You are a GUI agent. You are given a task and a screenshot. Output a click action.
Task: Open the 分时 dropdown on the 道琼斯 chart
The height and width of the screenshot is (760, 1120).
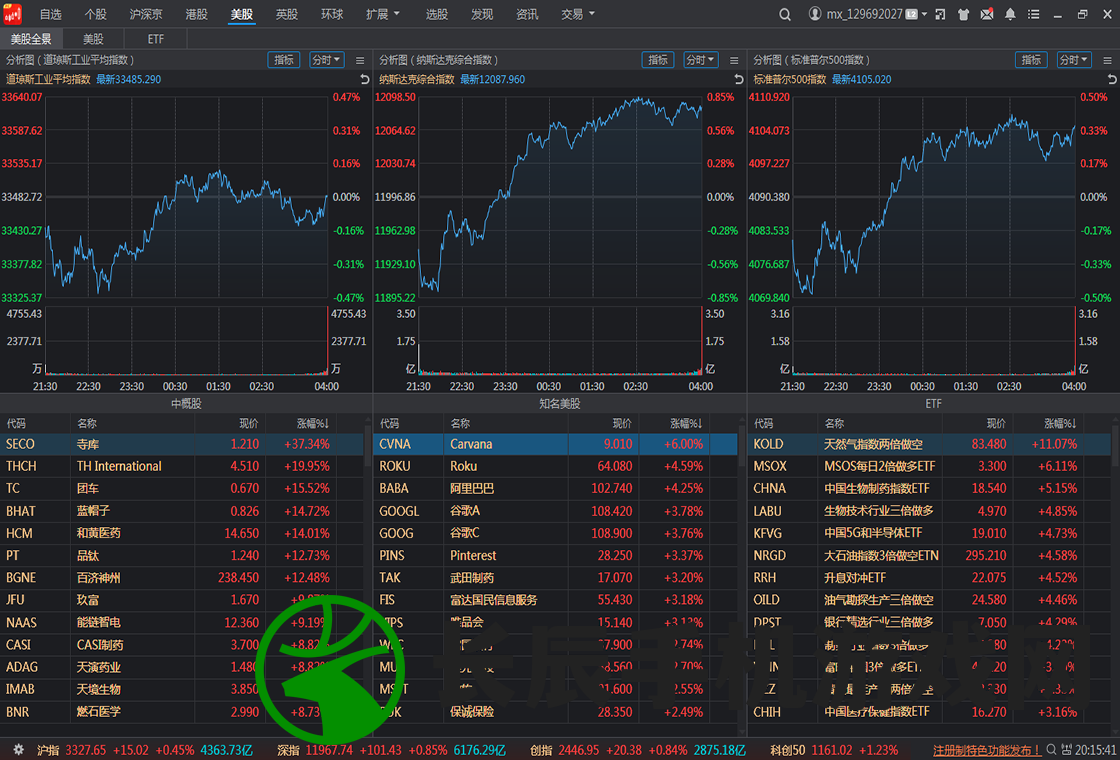(326, 60)
